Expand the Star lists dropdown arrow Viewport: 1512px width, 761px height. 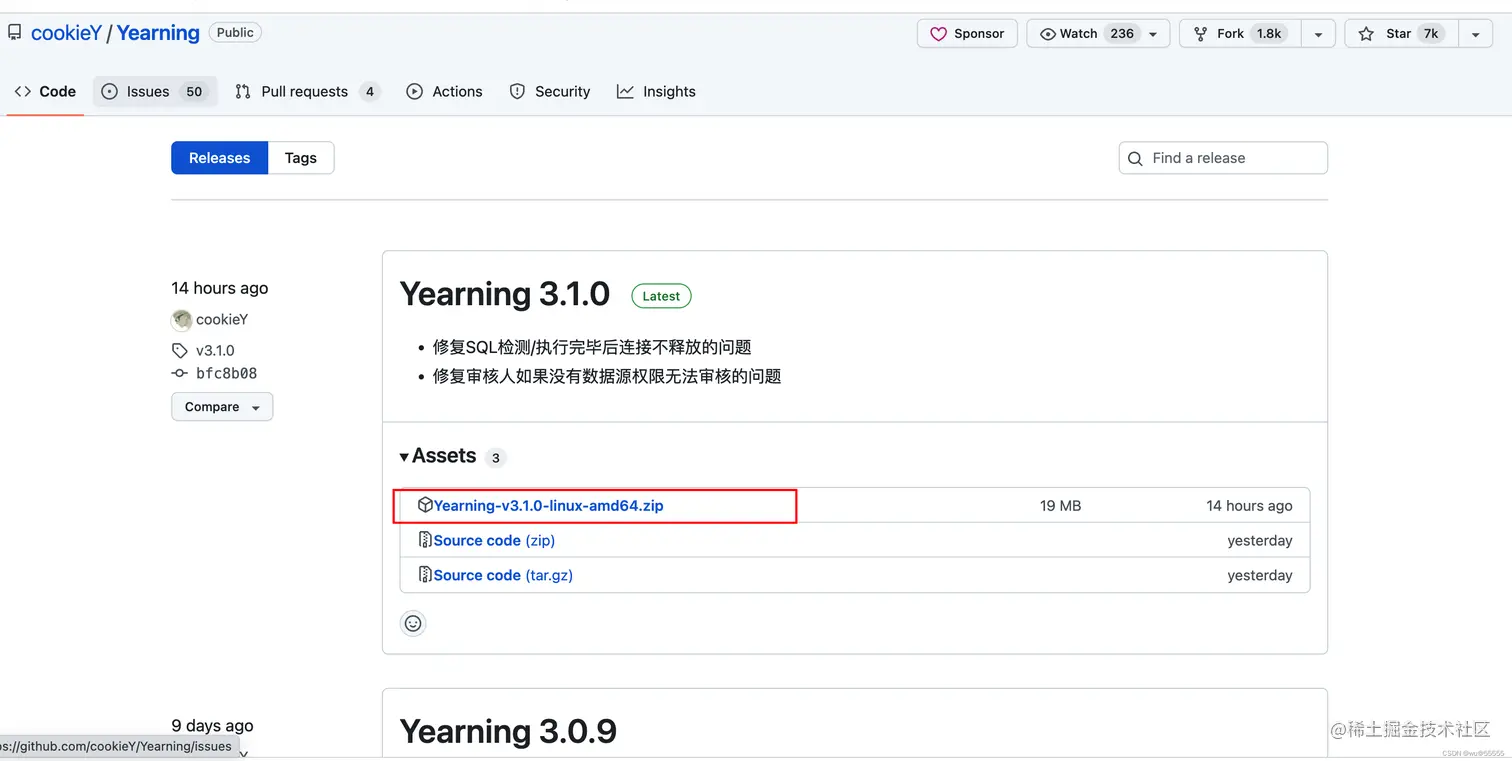[1475, 33]
